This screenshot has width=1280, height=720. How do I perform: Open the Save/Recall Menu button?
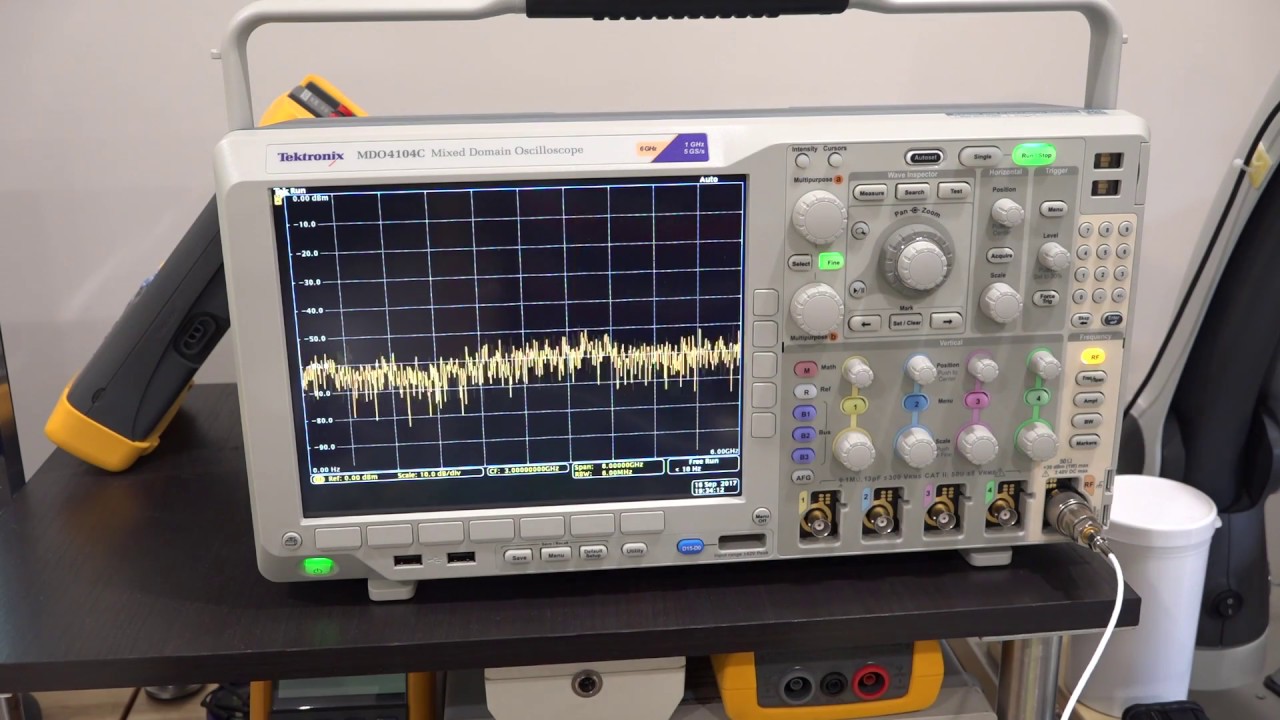[x=556, y=554]
